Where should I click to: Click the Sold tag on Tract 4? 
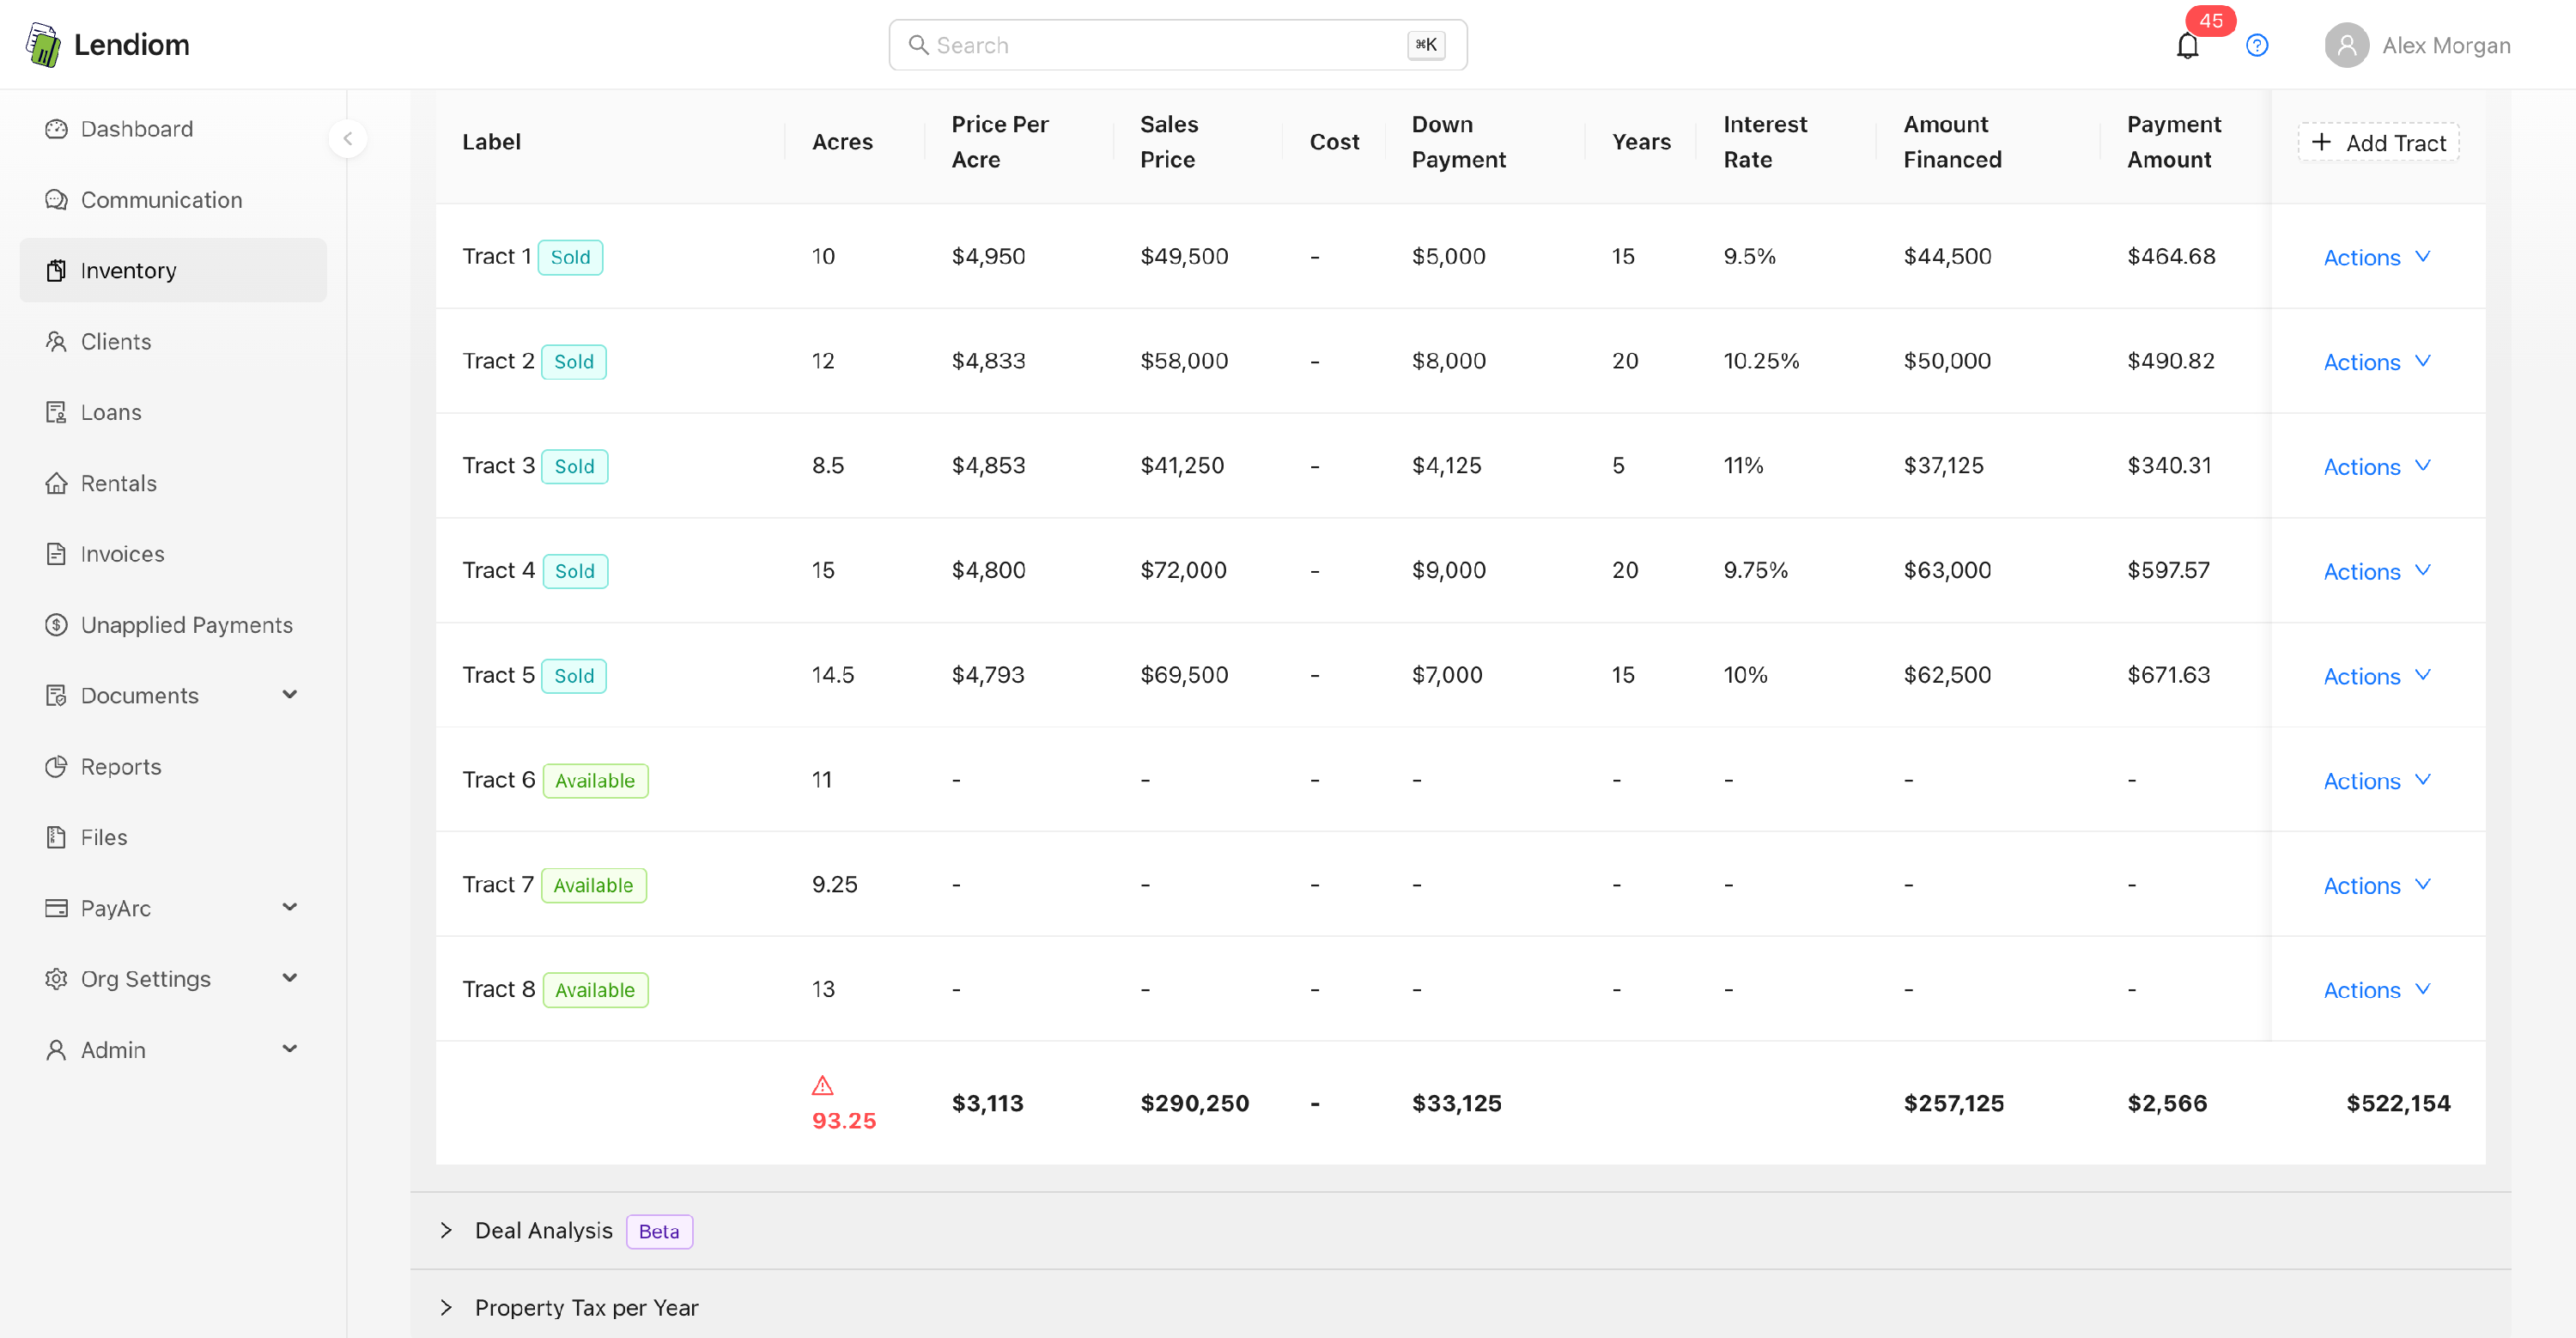(x=574, y=571)
